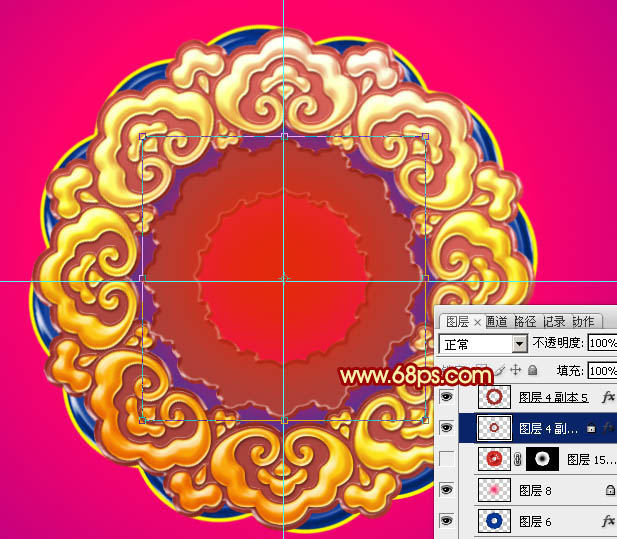Hide the 图层 8 layer
Viewport: 617px width, 539px height.
coord(446,490)
